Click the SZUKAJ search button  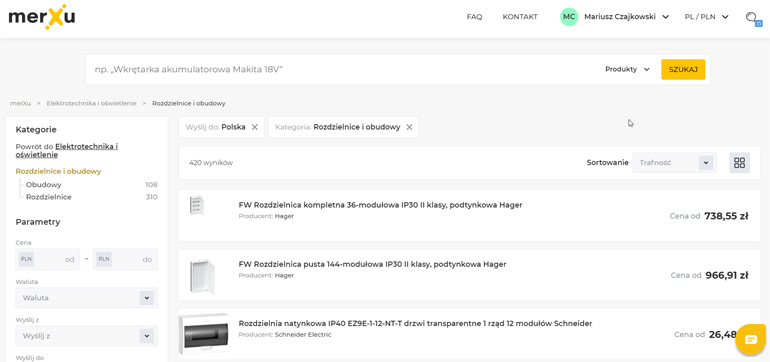click(683, 69)
